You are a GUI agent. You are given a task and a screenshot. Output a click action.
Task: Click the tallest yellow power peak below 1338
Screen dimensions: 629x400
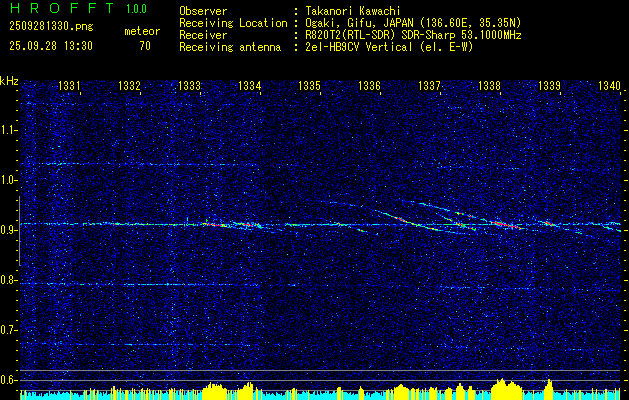tap(506, 389)
